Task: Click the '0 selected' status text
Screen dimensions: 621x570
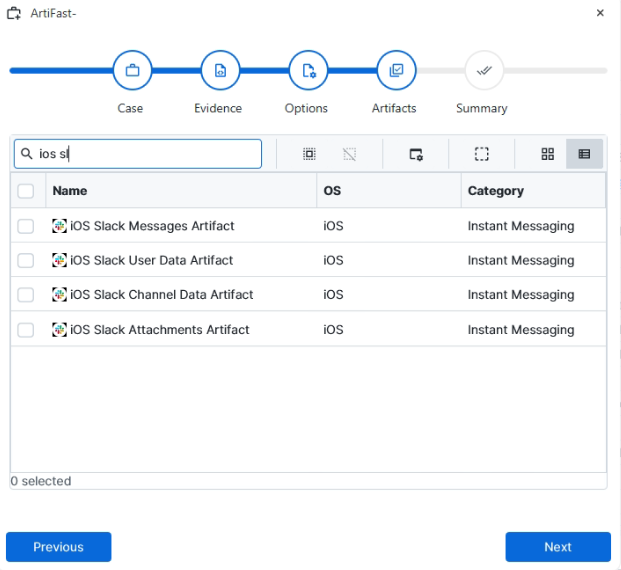Action: pyautogui.click(x=41, y=481)
